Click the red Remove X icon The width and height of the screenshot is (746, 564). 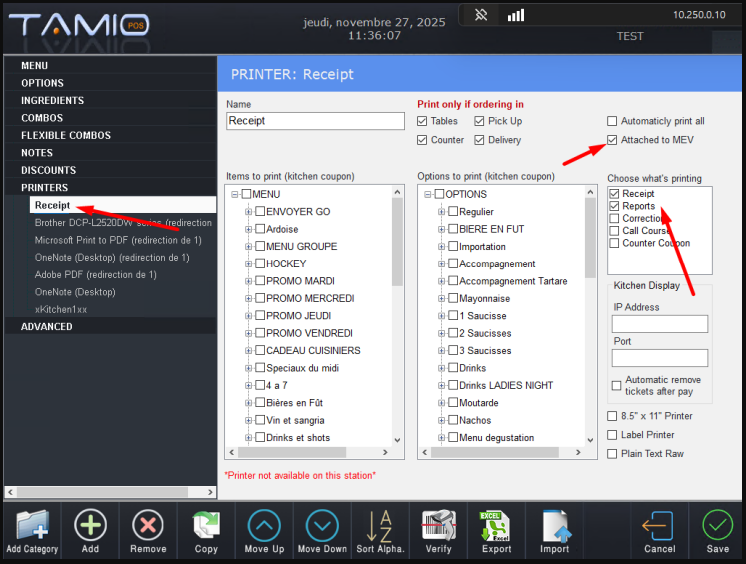click(148, 525)
